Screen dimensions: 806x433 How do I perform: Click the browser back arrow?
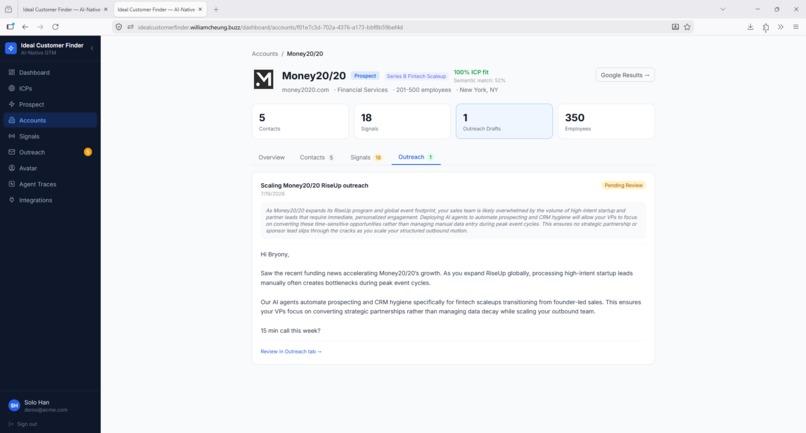pos(25,27)
